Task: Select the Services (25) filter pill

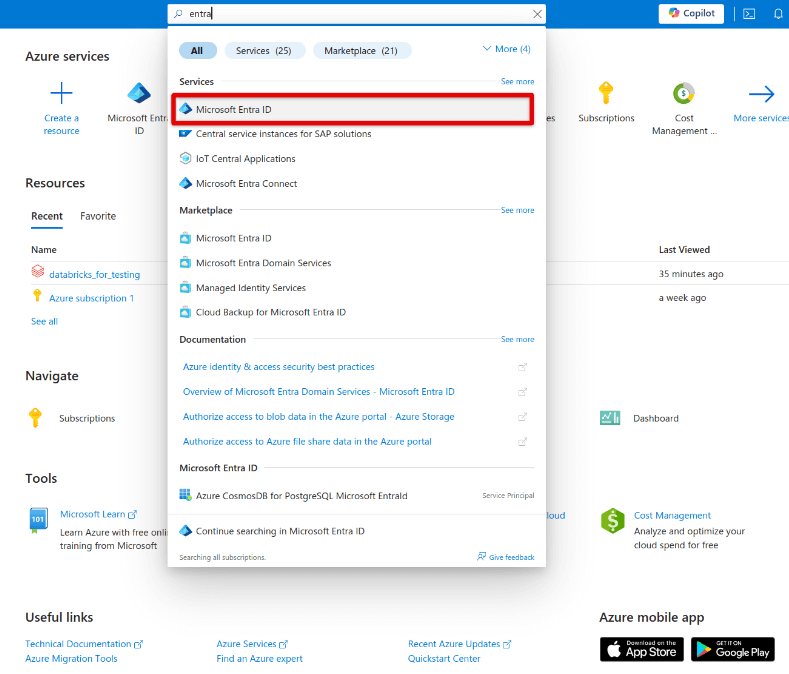Action: pyautogui.click(x=264, y=50)
